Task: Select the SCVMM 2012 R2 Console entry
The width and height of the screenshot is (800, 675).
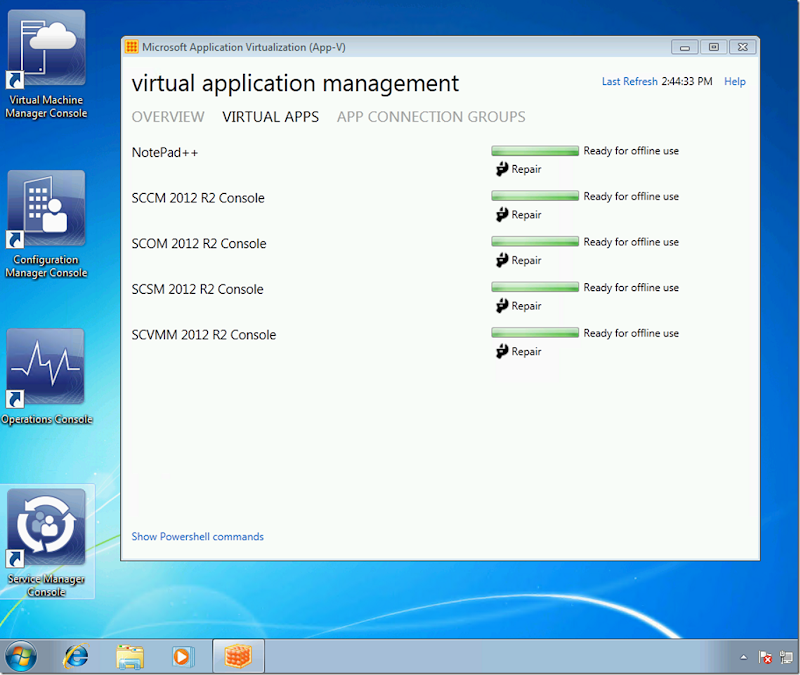Action: click(x=204, y=335)
